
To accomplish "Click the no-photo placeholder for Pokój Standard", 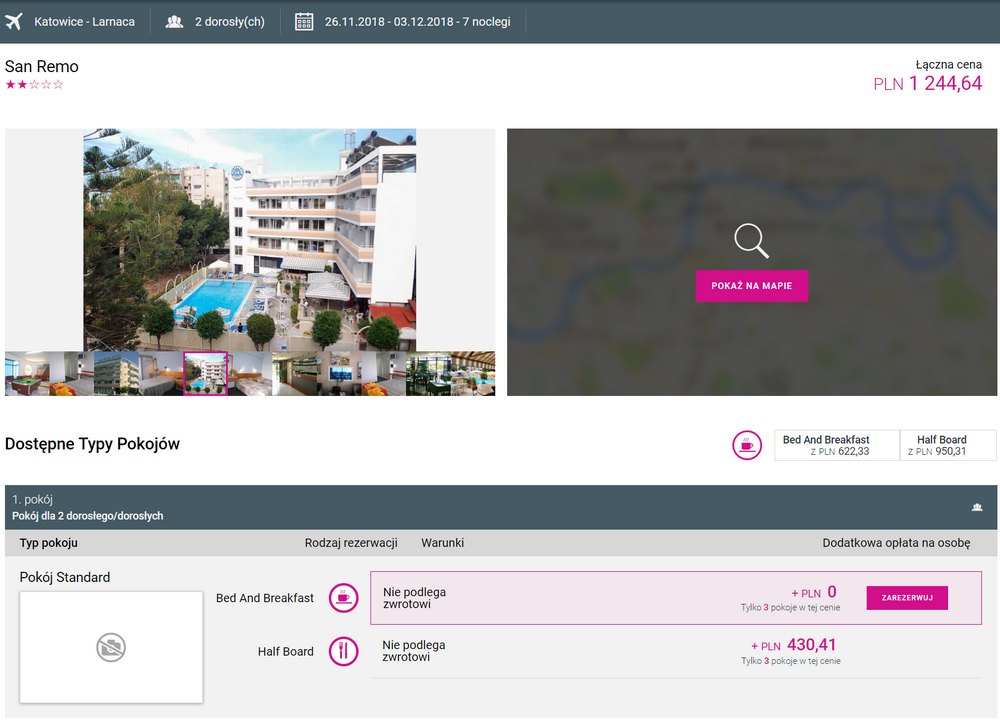I will [111, 648].
